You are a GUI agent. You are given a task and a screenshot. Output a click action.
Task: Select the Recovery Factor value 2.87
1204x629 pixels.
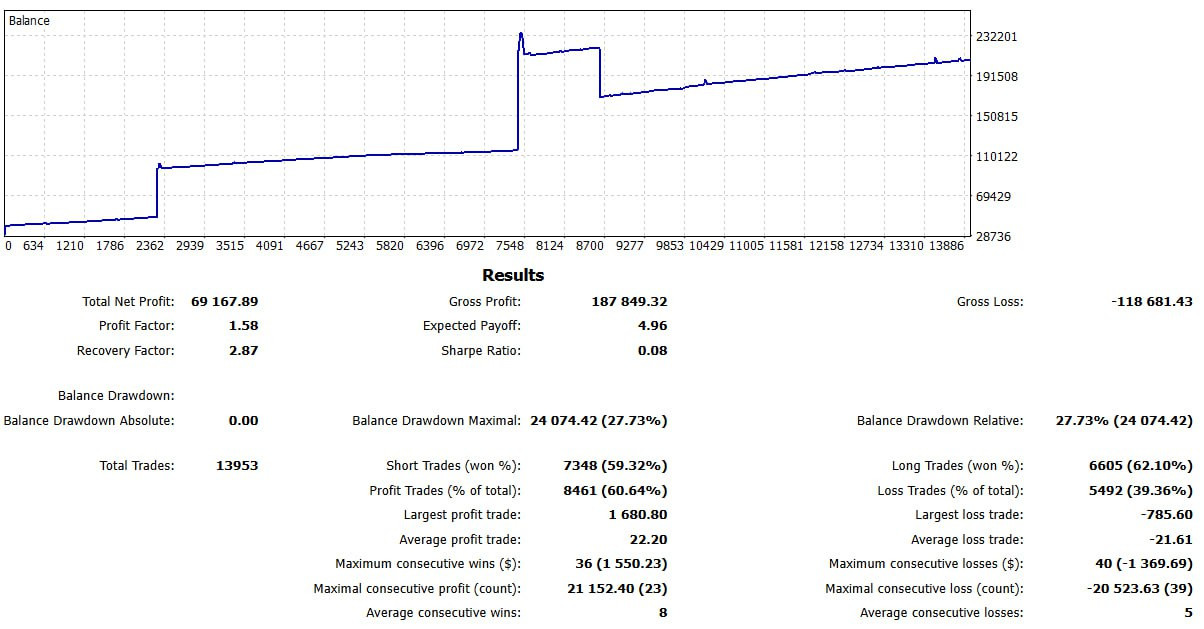pos(243,351)
